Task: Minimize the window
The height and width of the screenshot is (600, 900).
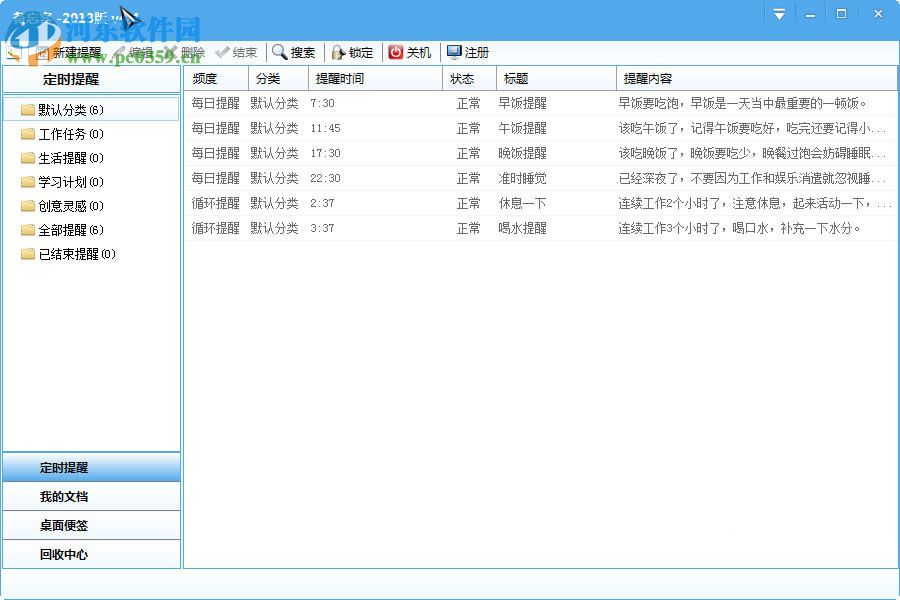Action: (810, 14)
